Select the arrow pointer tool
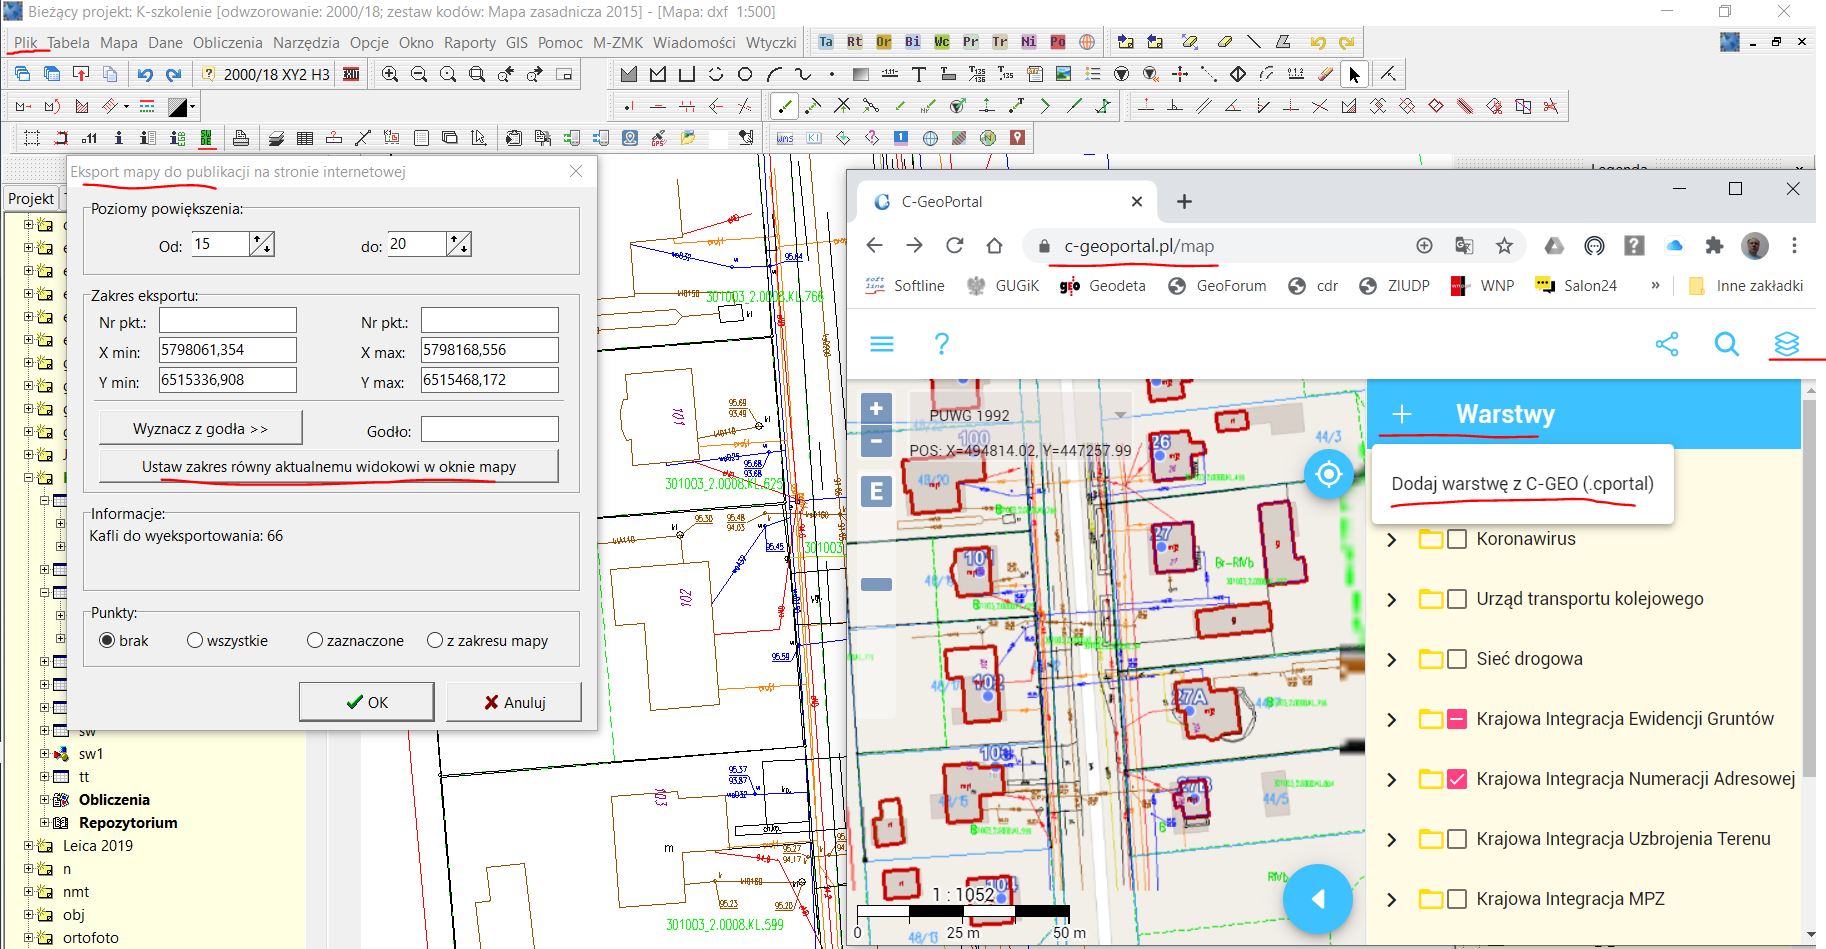 (1354, 74)
